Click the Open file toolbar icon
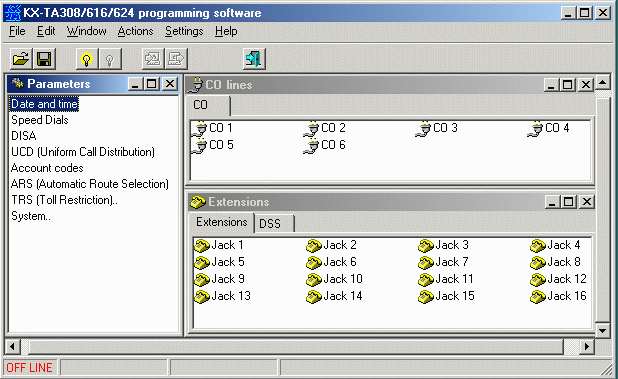Image resolution: width=618 pixels, height=379 pixels. pyautogui.click(x=21, y=59)
